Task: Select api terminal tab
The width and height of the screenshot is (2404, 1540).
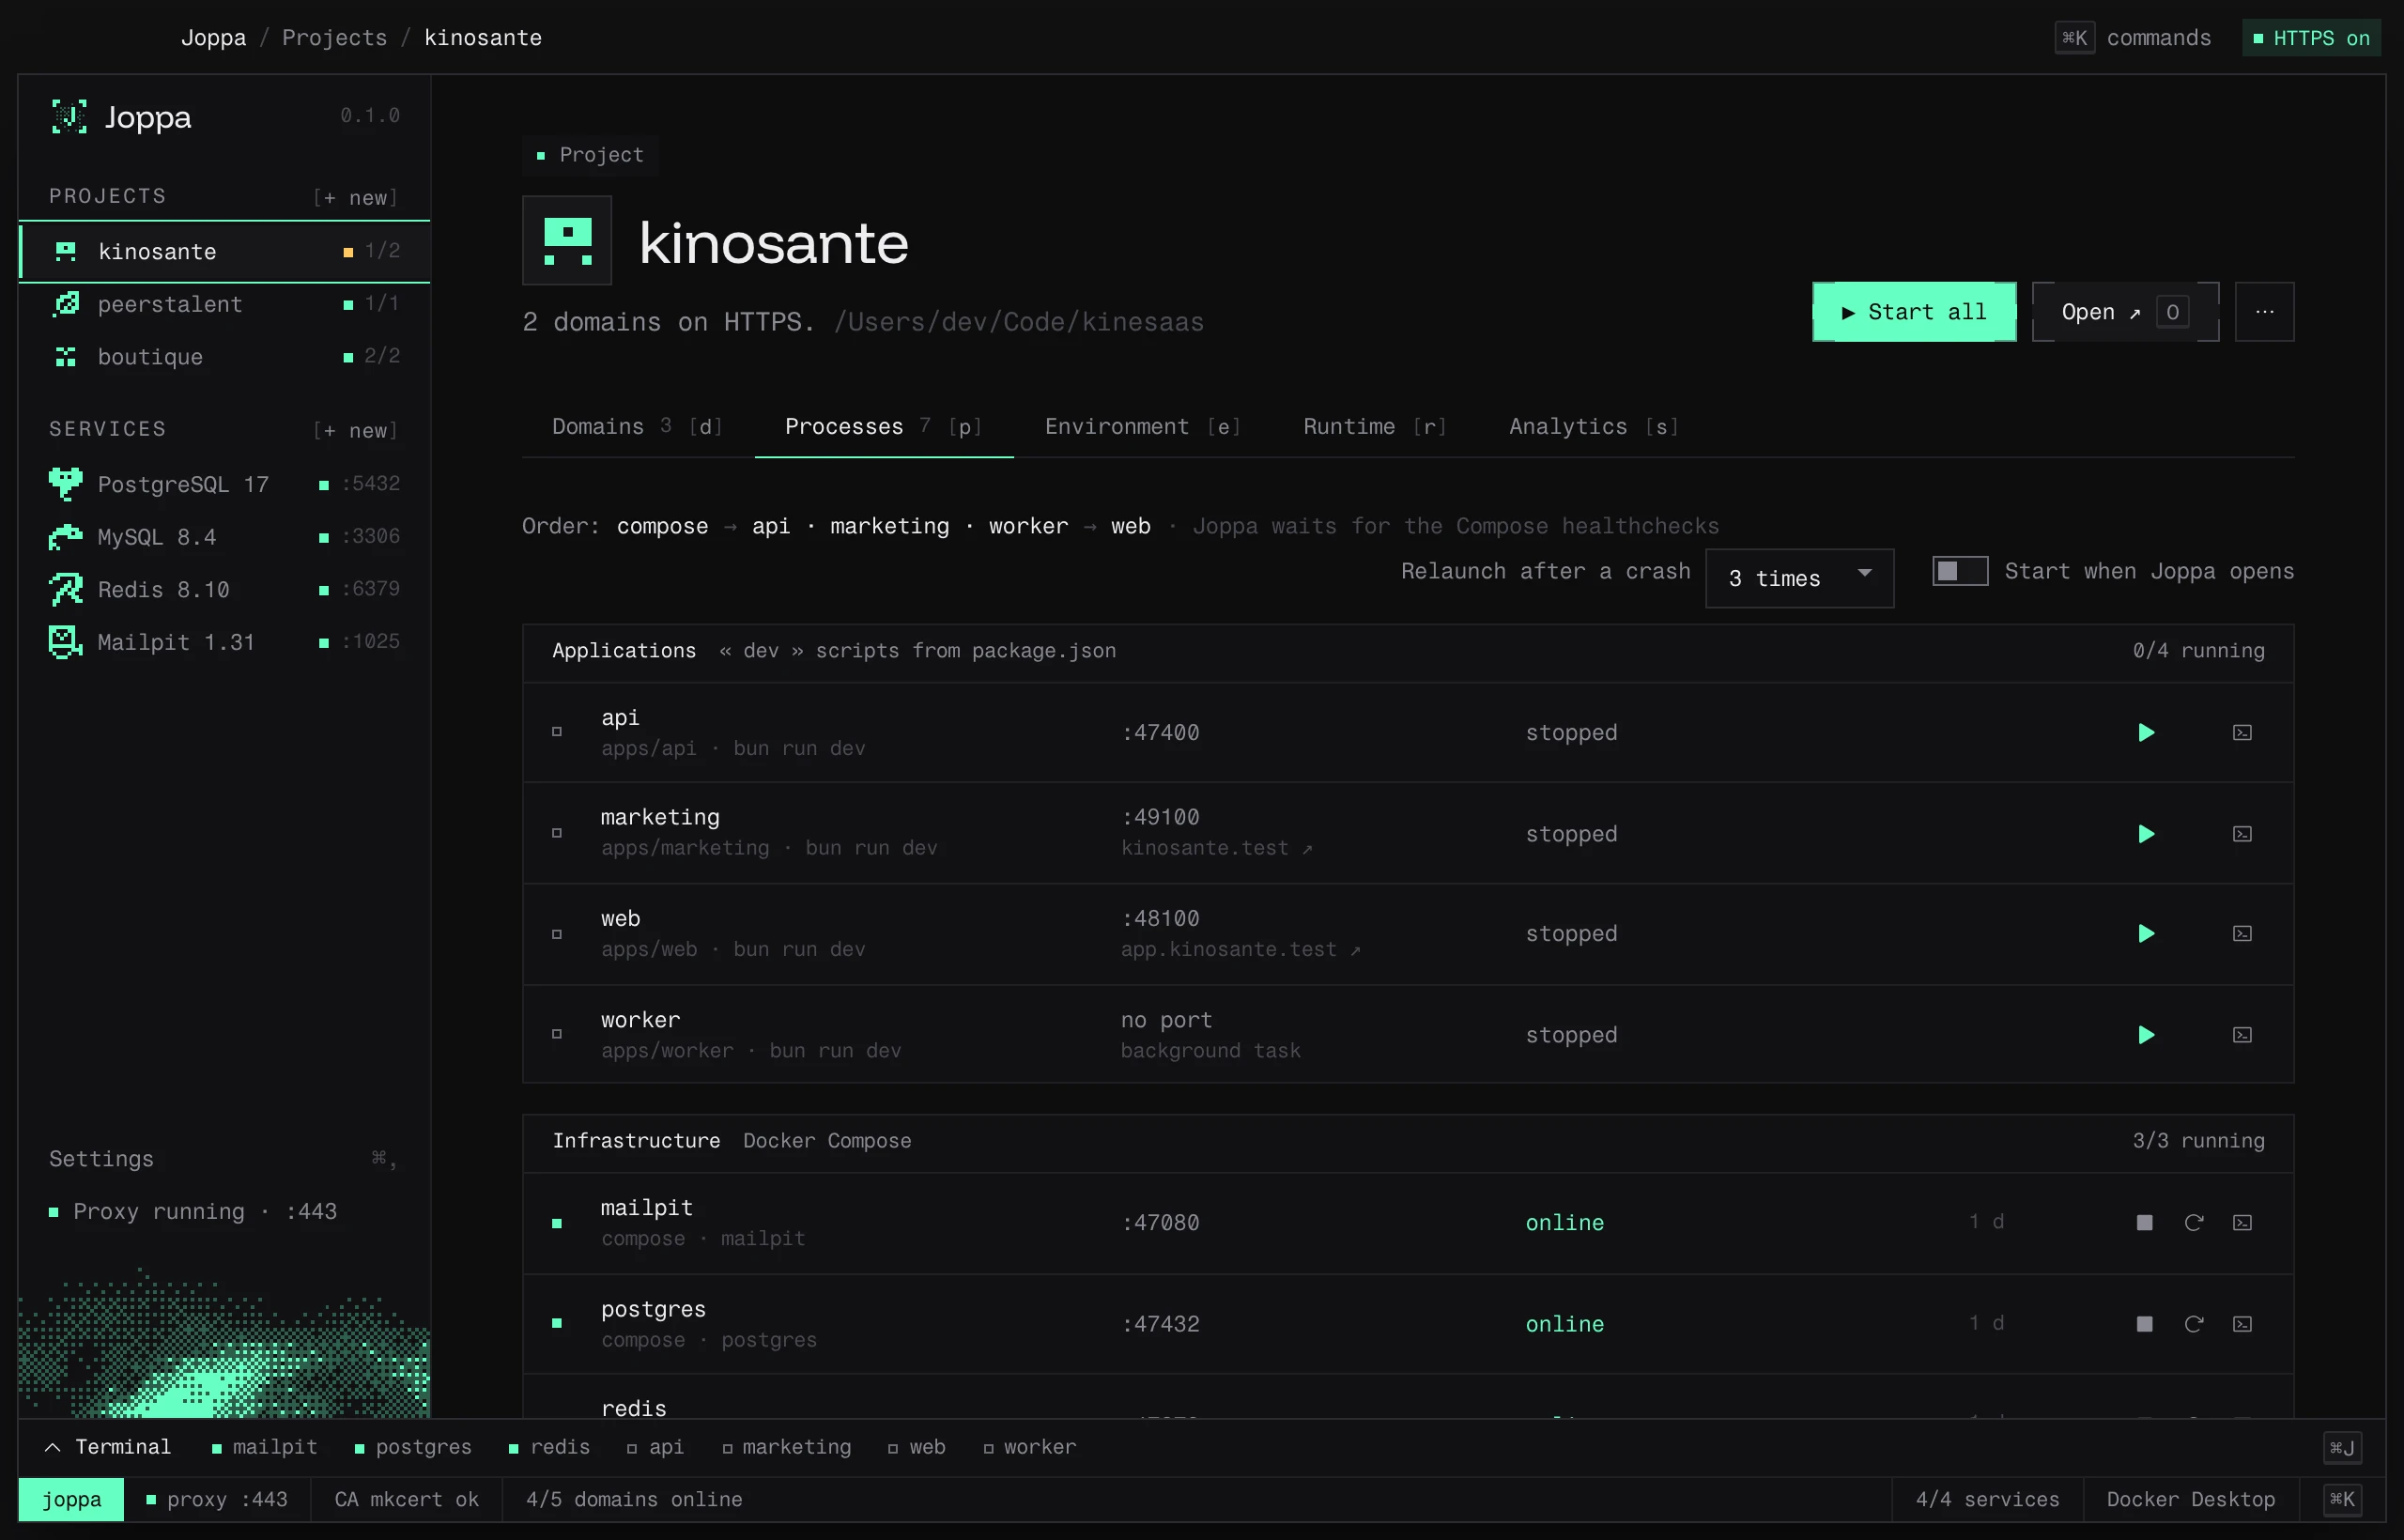Action: (x=655, y=1447)
